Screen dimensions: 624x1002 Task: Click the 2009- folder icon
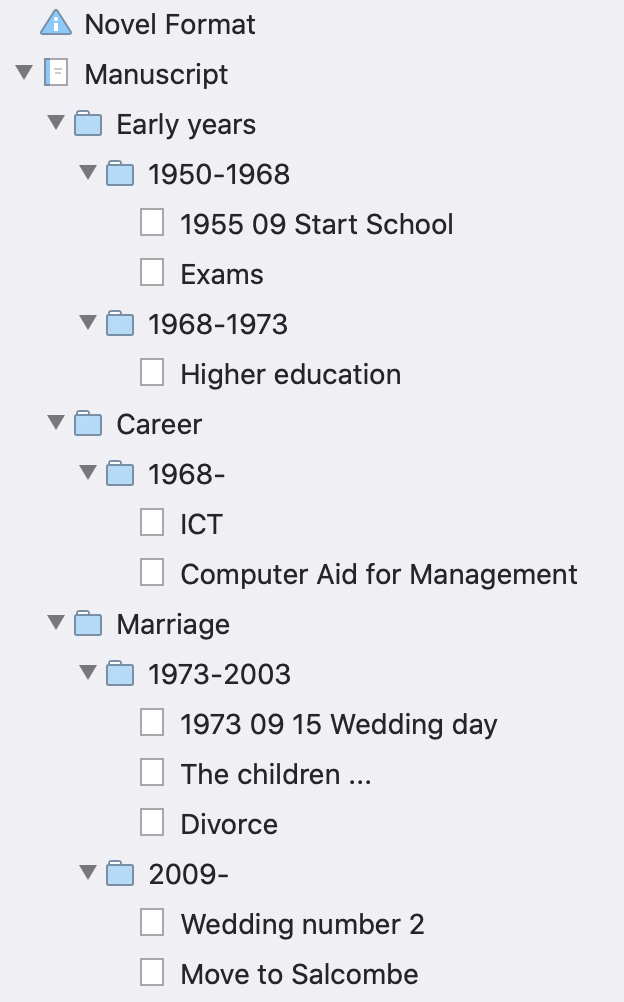click(x=120, y=874)
